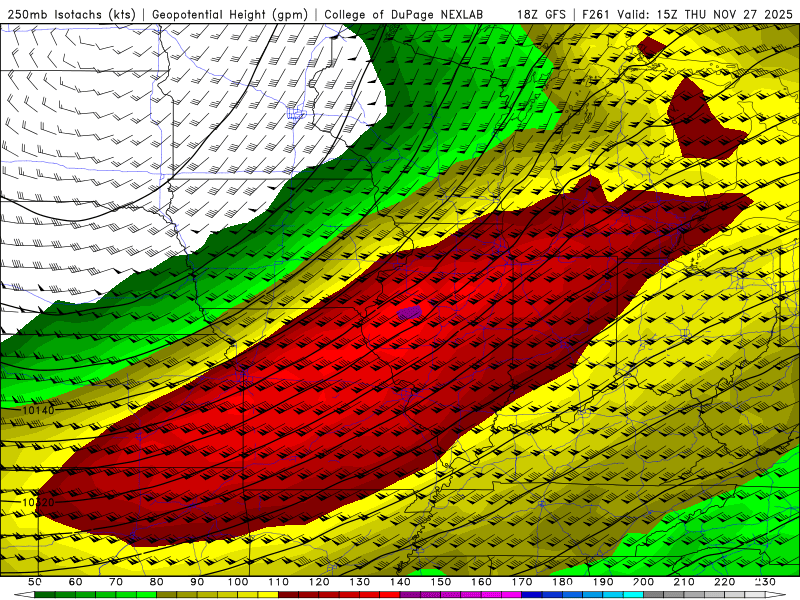Click the legend value '100'

click(238, 582)
